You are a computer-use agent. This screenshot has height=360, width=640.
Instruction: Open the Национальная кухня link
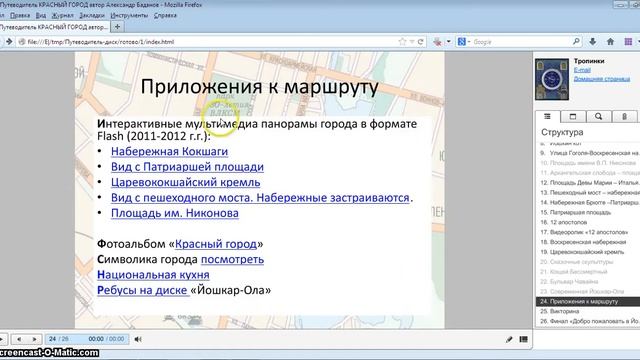[153, 275]
